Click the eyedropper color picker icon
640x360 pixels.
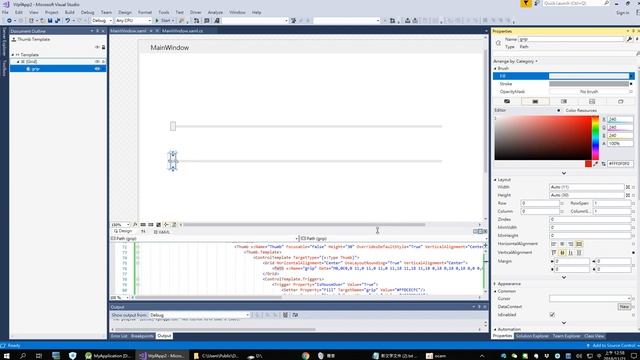click(596, 164)
